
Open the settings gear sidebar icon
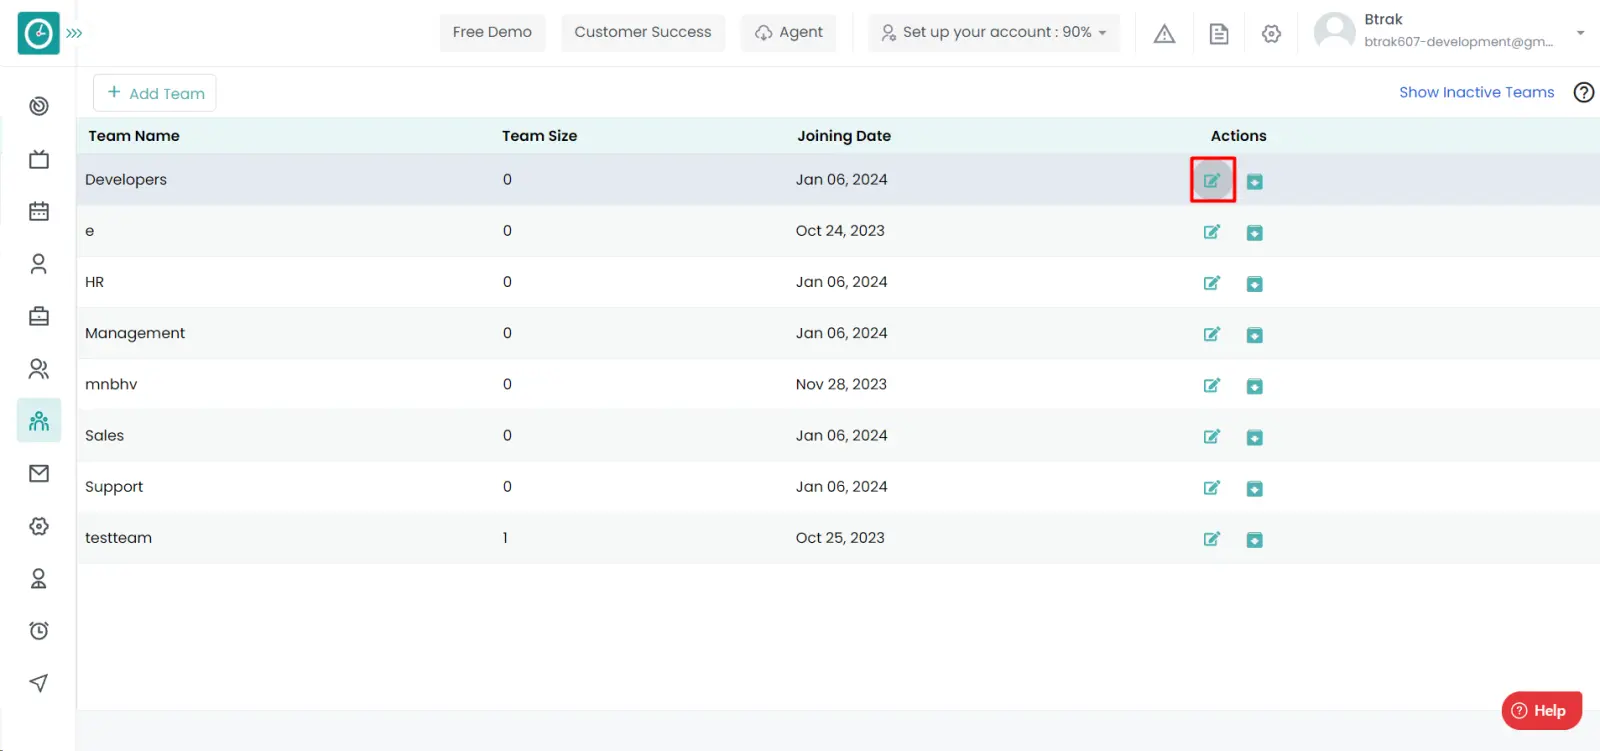(x=39, y=526)
